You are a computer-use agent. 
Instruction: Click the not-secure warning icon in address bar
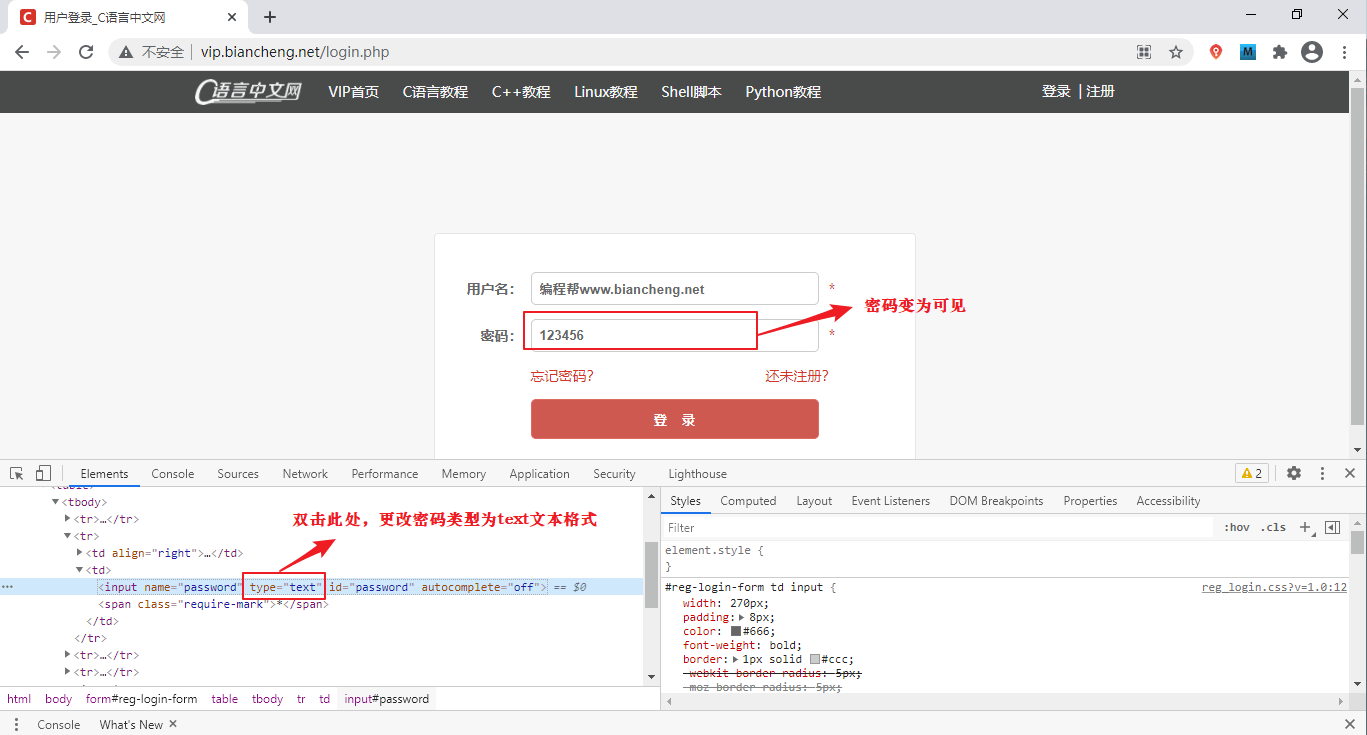(x=126, y=52)
